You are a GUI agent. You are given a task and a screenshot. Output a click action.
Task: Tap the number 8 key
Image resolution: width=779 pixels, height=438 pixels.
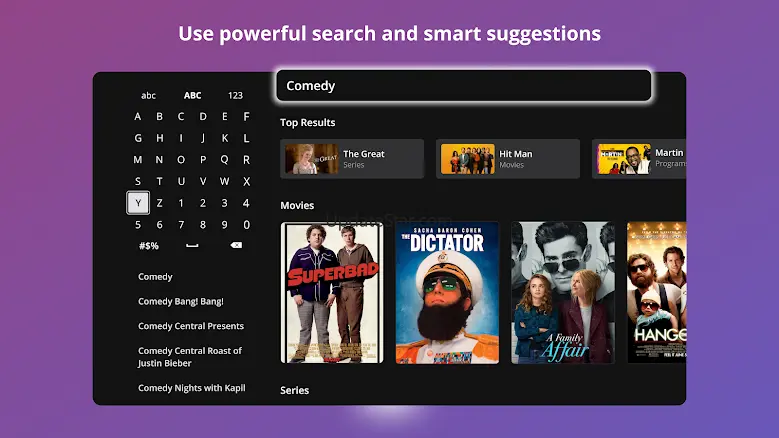203,225
